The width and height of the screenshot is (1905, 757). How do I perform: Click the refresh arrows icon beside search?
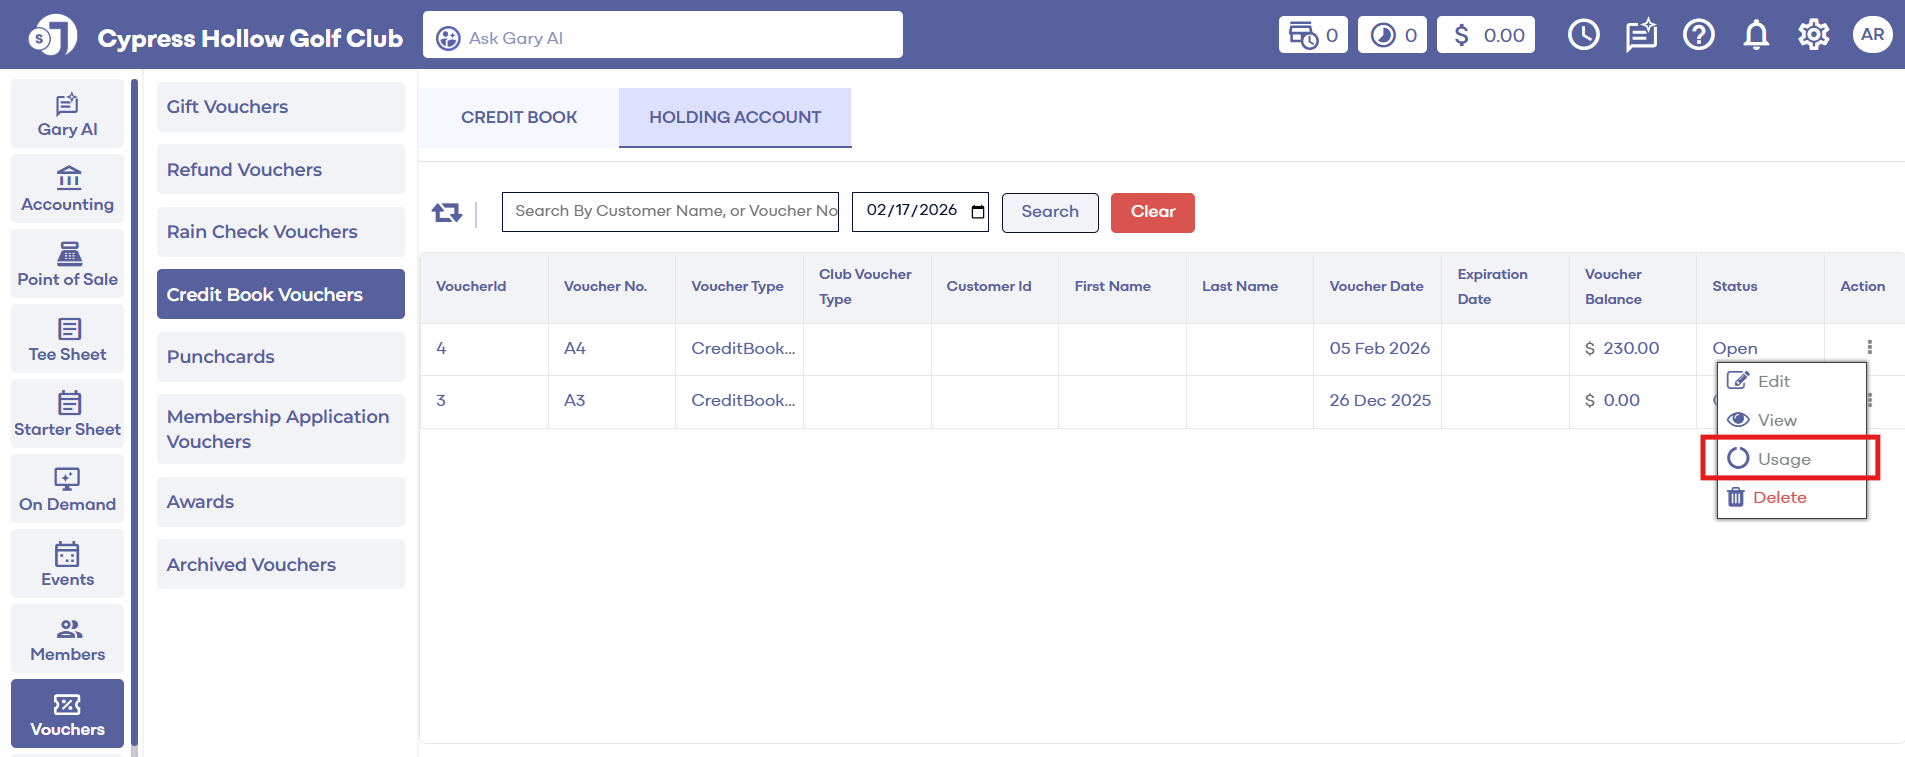[x=446, y=212]
